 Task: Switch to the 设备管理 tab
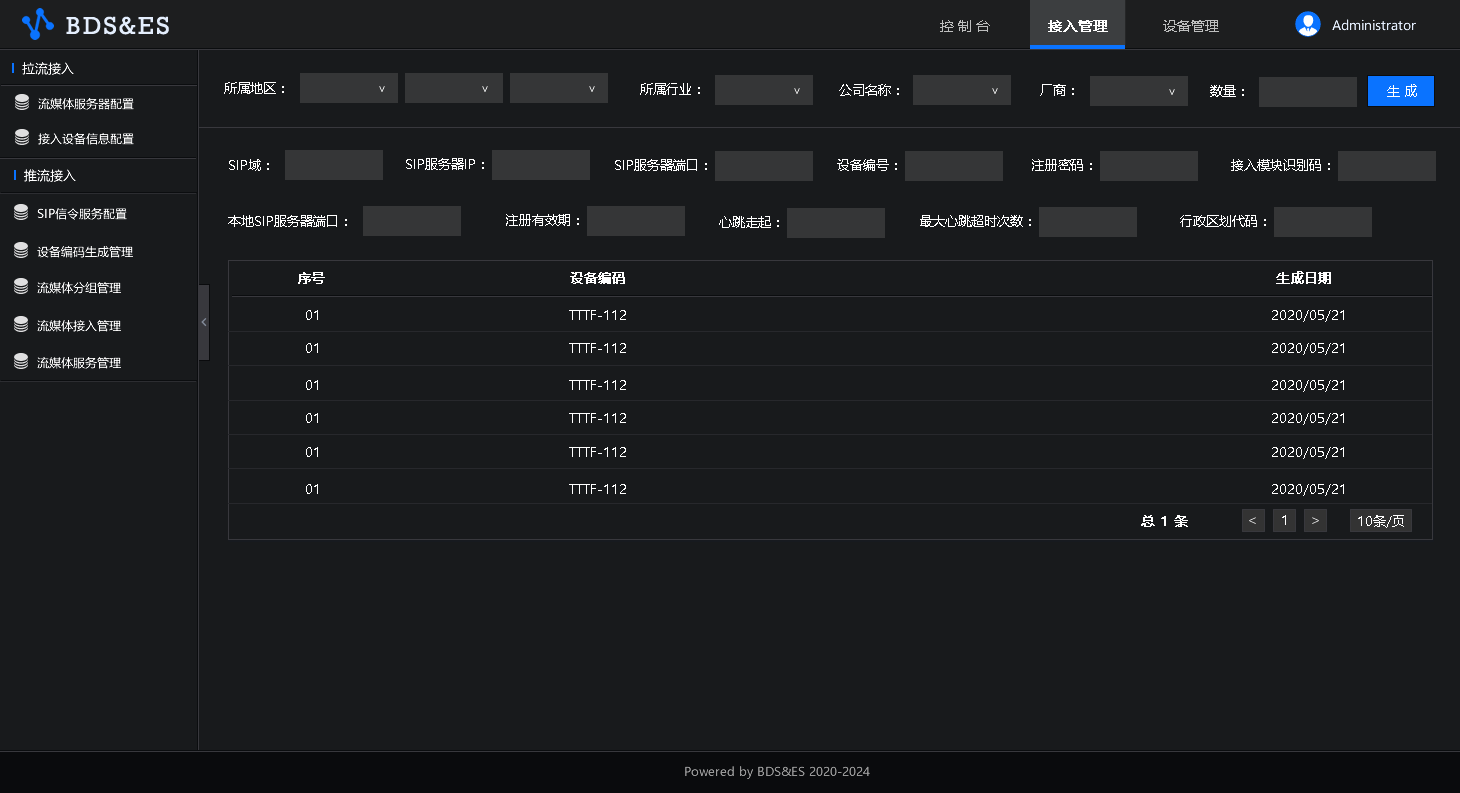[x=1191, y=26]
